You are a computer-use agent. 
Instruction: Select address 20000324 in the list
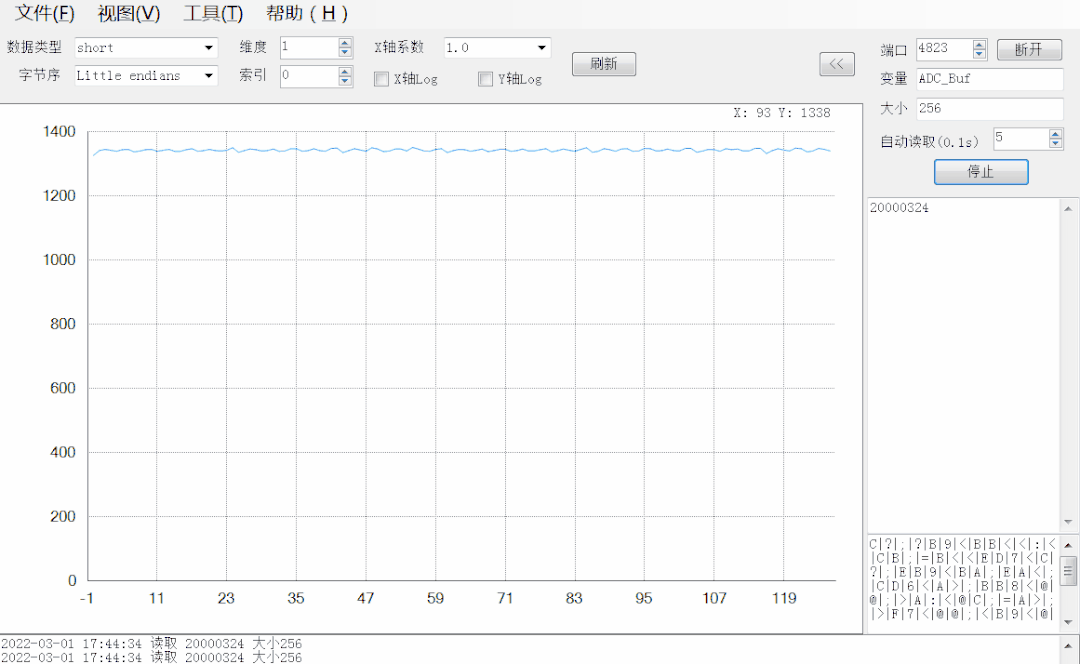click(899, 208)
